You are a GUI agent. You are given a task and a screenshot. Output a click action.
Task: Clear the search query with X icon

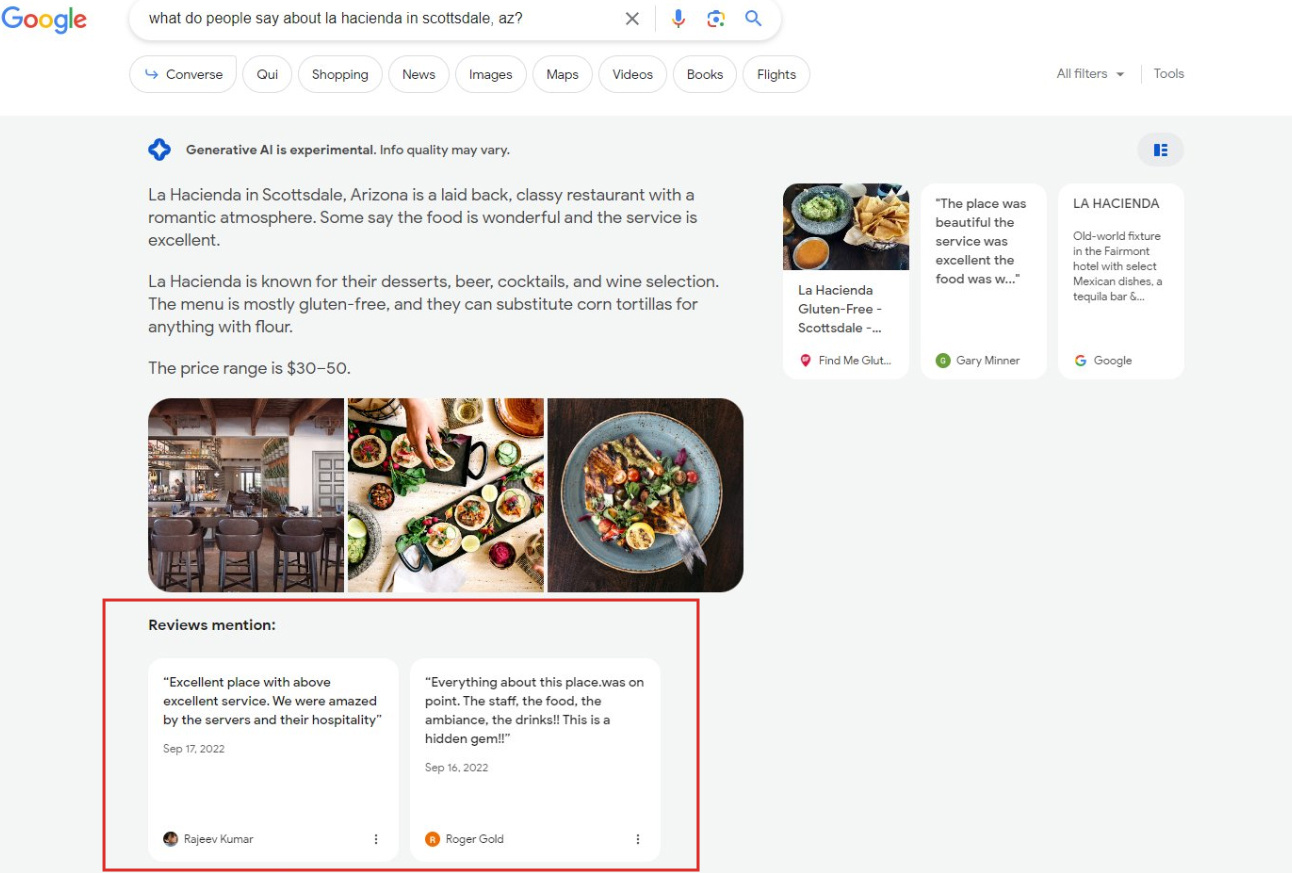pos(632,19)
